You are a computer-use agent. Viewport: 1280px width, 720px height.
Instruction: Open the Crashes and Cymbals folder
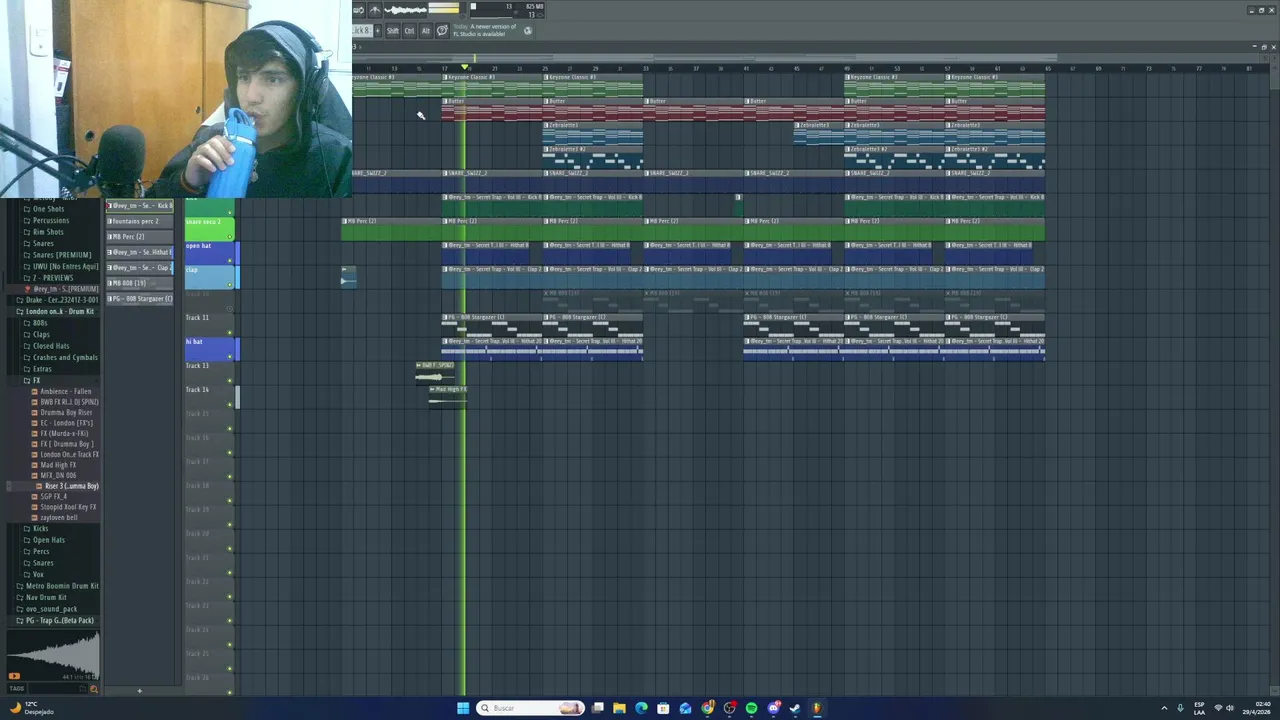click(62, 357)
